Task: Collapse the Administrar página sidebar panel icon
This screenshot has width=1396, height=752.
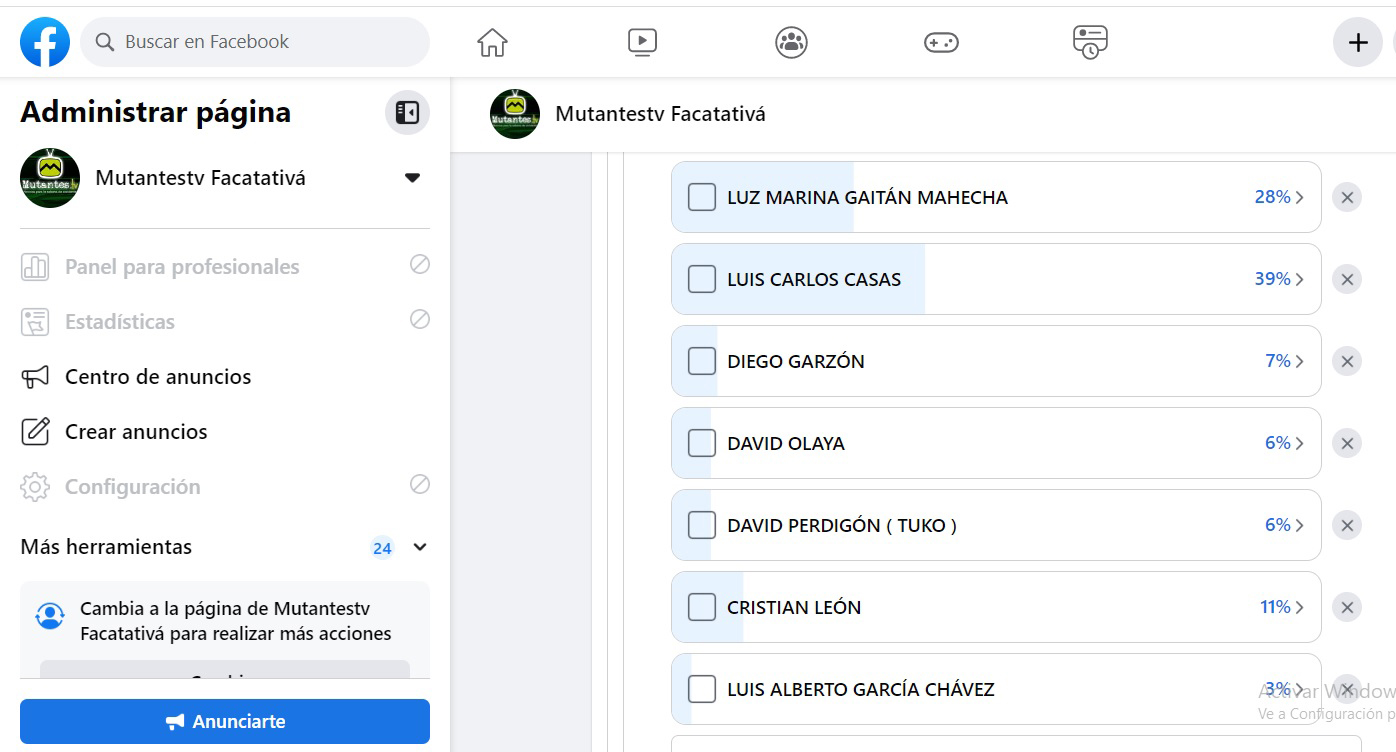Action: coord(407,113)
